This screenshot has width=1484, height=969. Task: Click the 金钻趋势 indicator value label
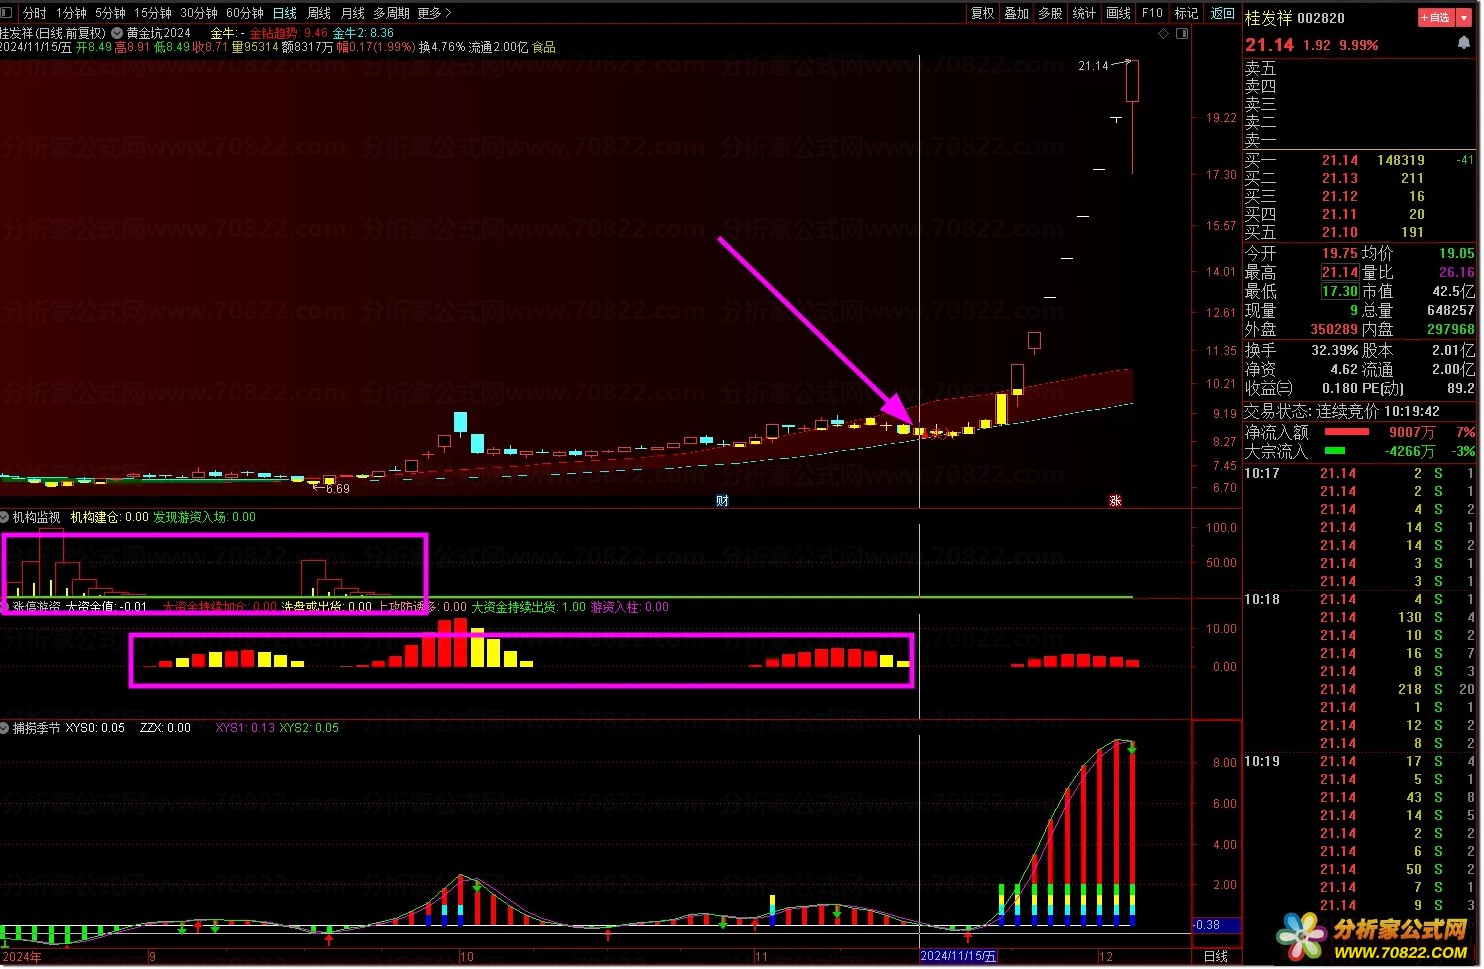point(289,33)
